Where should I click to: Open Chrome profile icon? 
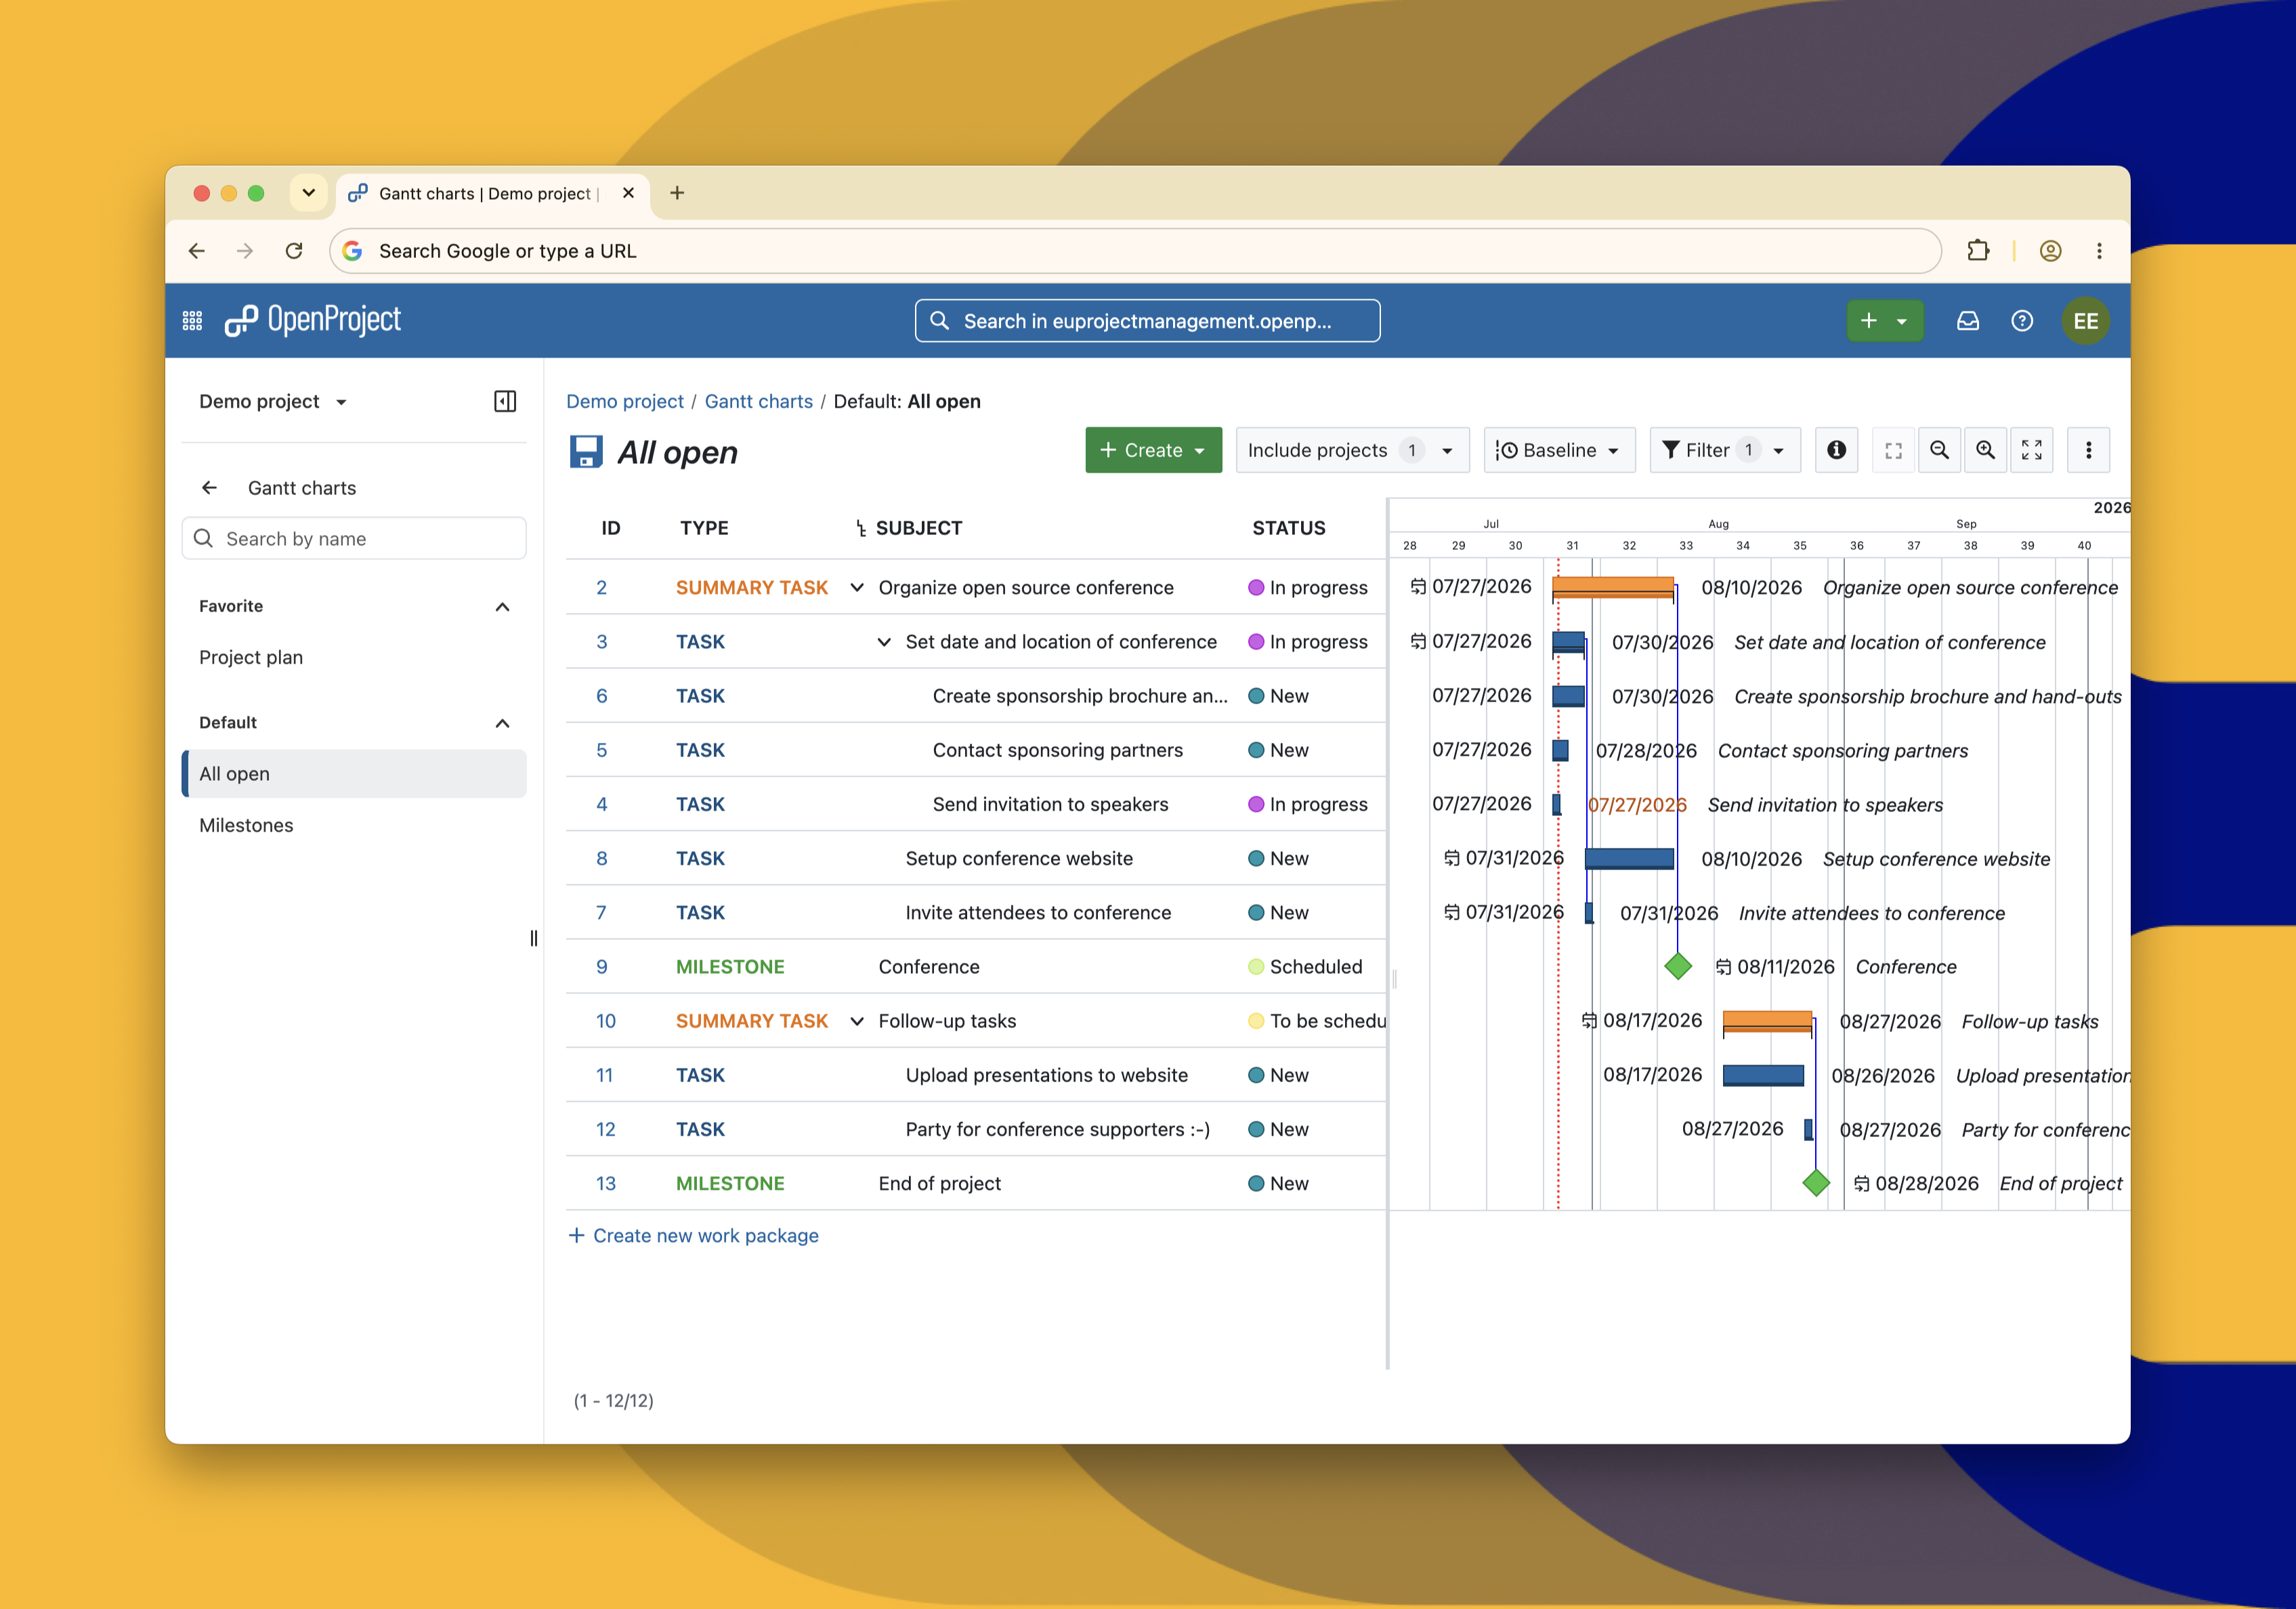click(2050, 251)
